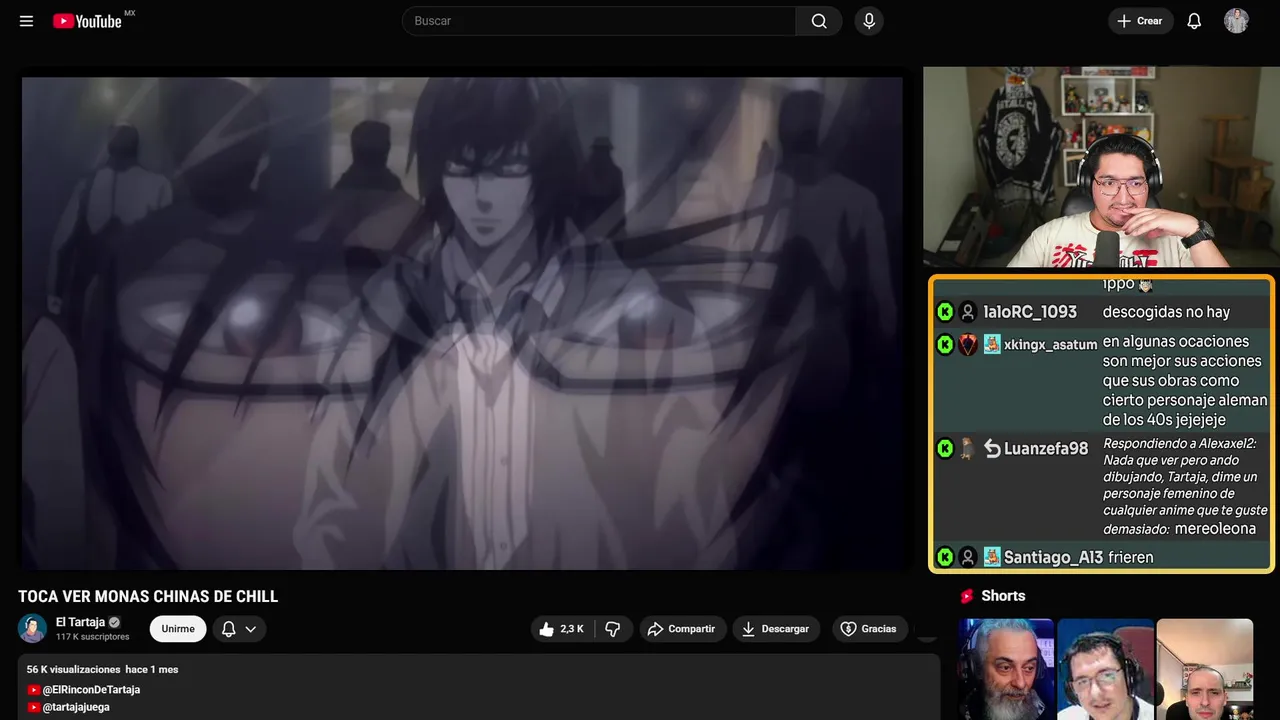Click the magnifier search button
This screenshot has height=720, width=1280.
819,21
